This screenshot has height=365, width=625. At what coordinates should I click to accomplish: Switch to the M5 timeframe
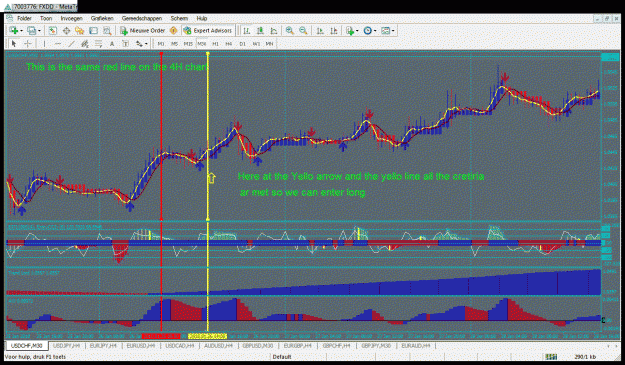[x=174, y=44]
